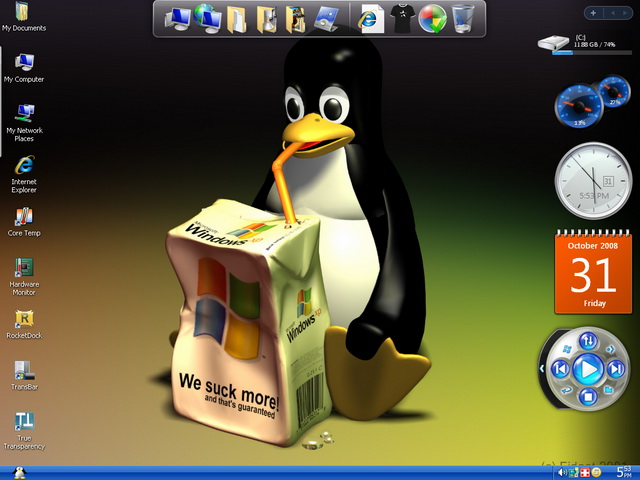Open the documents folder in the dock

tap(237, 19)
